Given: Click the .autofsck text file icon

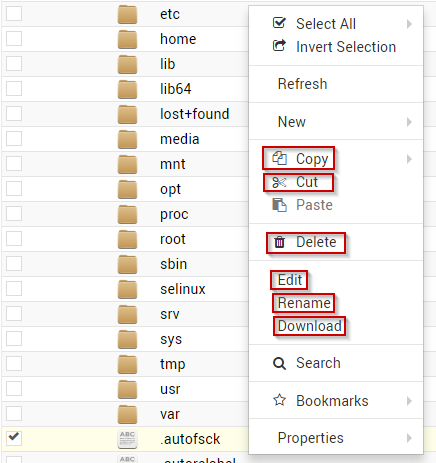Looking at the screenshot, I should [x=127, y=439].
